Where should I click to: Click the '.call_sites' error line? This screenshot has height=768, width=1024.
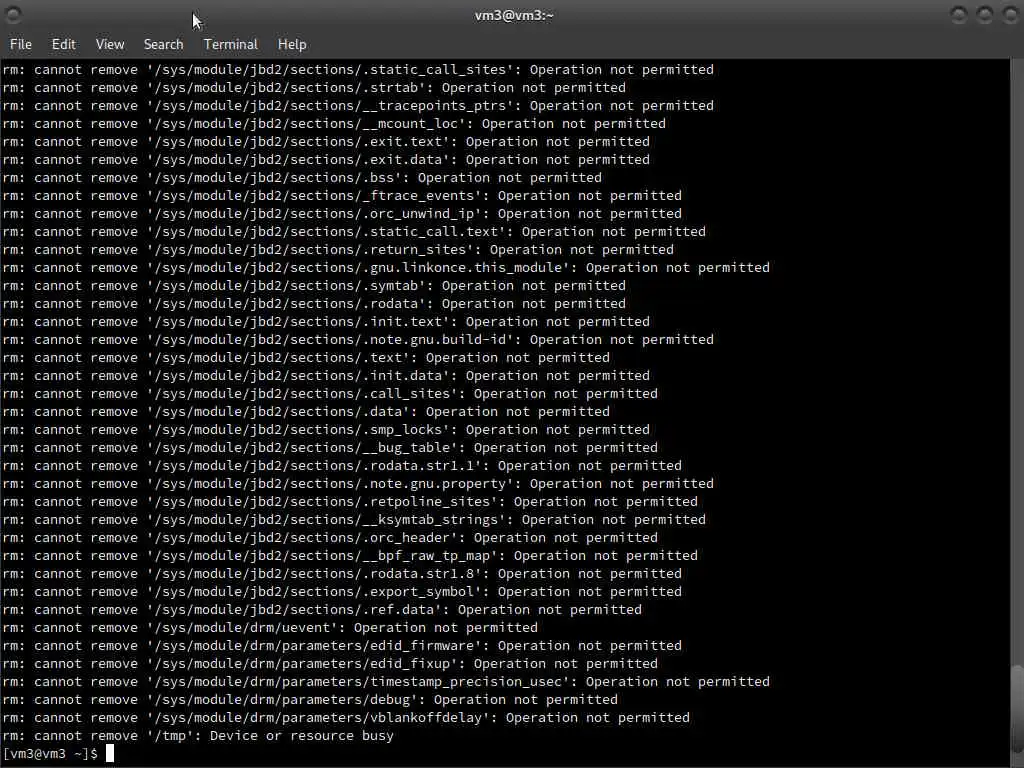pos(330,393)
